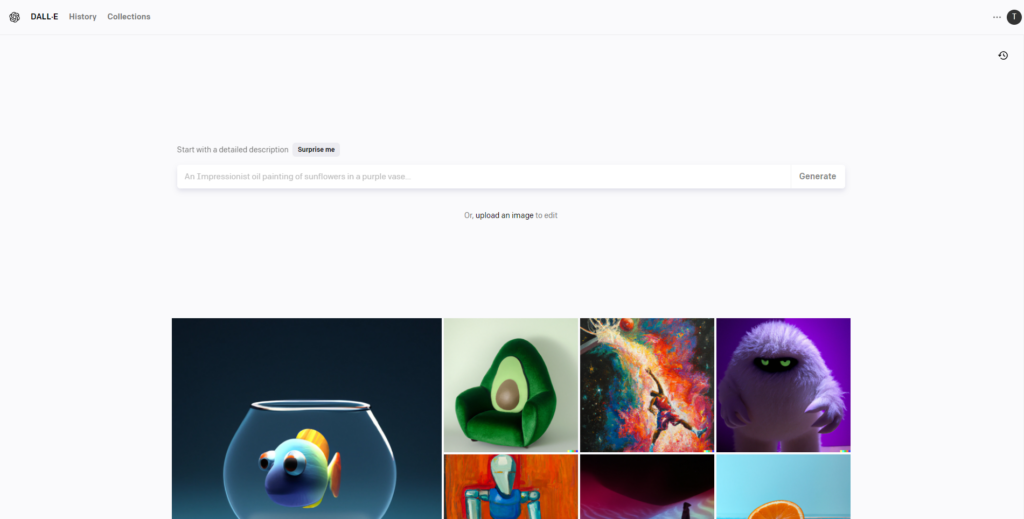Open the avocado armchair image

(x=511, y=385)
